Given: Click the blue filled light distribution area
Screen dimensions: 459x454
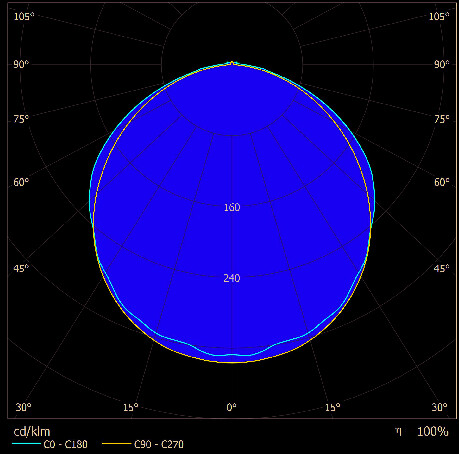Looking at the screenshot, I should pos(232,212).
